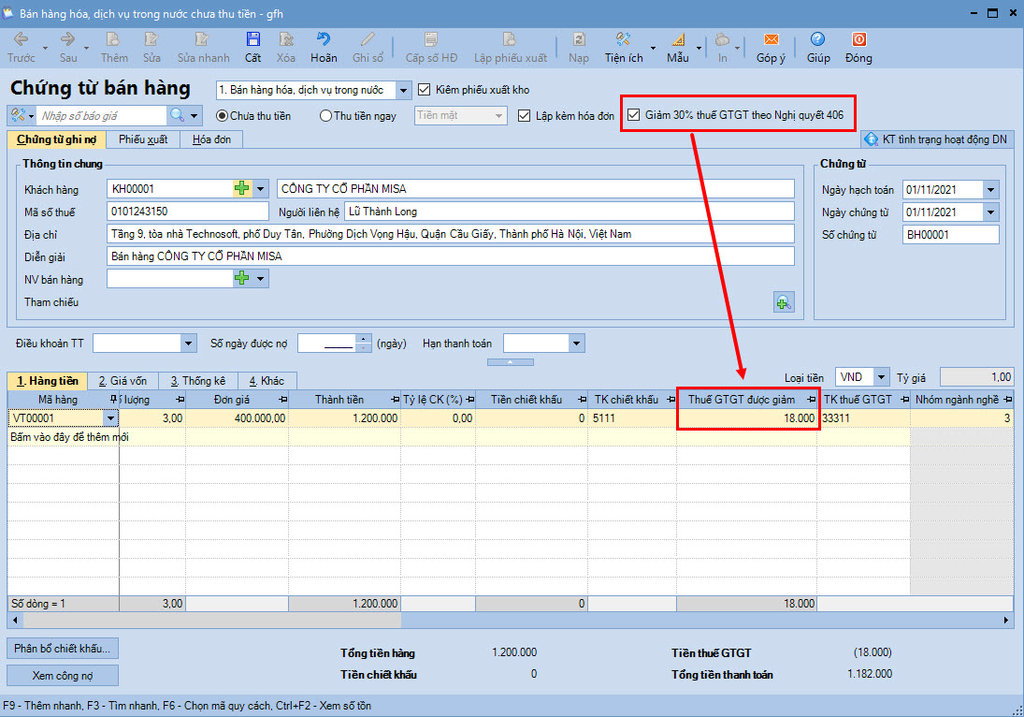Open the Tiền mặt payment dropdown

coord(499,116)
